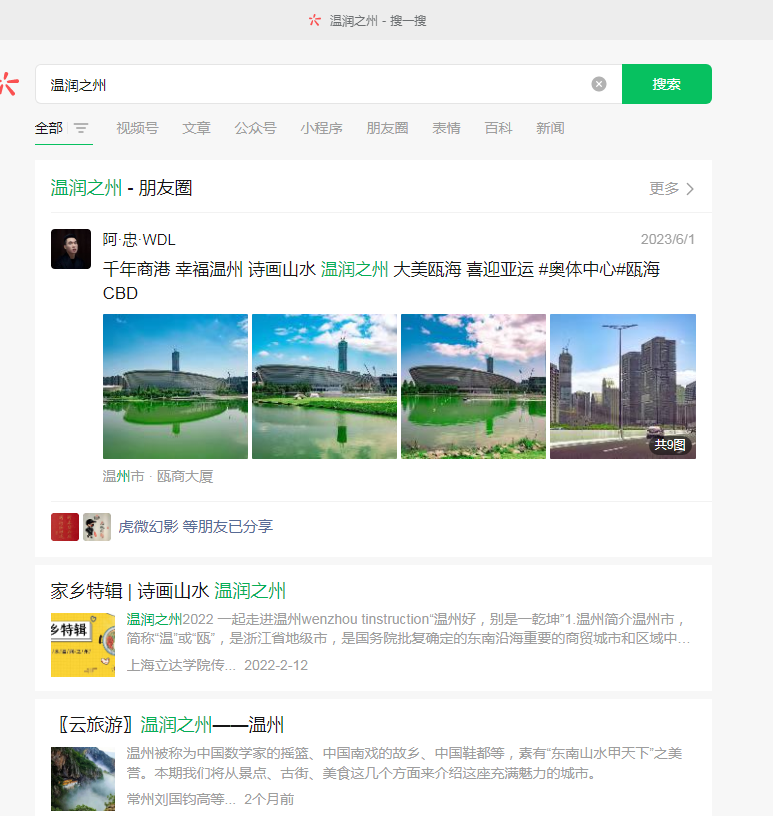Open 阿·忠·WDL profile avatar
The width and height of the screenshot is (773, 816).
[71, 249]
